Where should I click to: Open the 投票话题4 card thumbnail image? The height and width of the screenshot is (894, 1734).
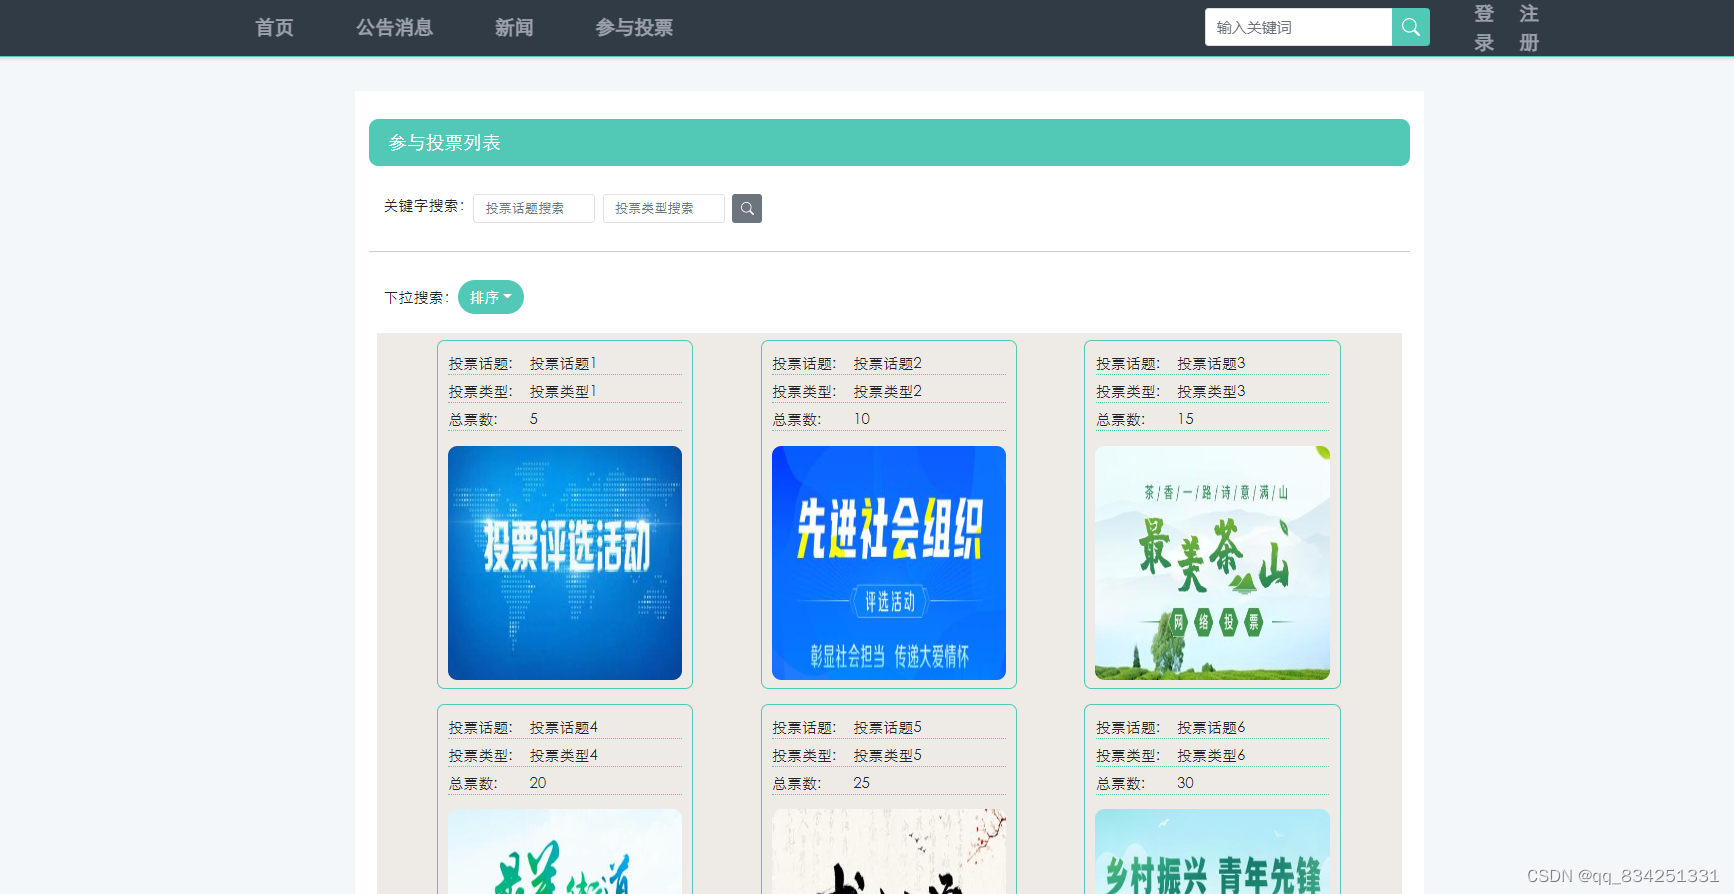pyautogui.click(x=565, y=852)
